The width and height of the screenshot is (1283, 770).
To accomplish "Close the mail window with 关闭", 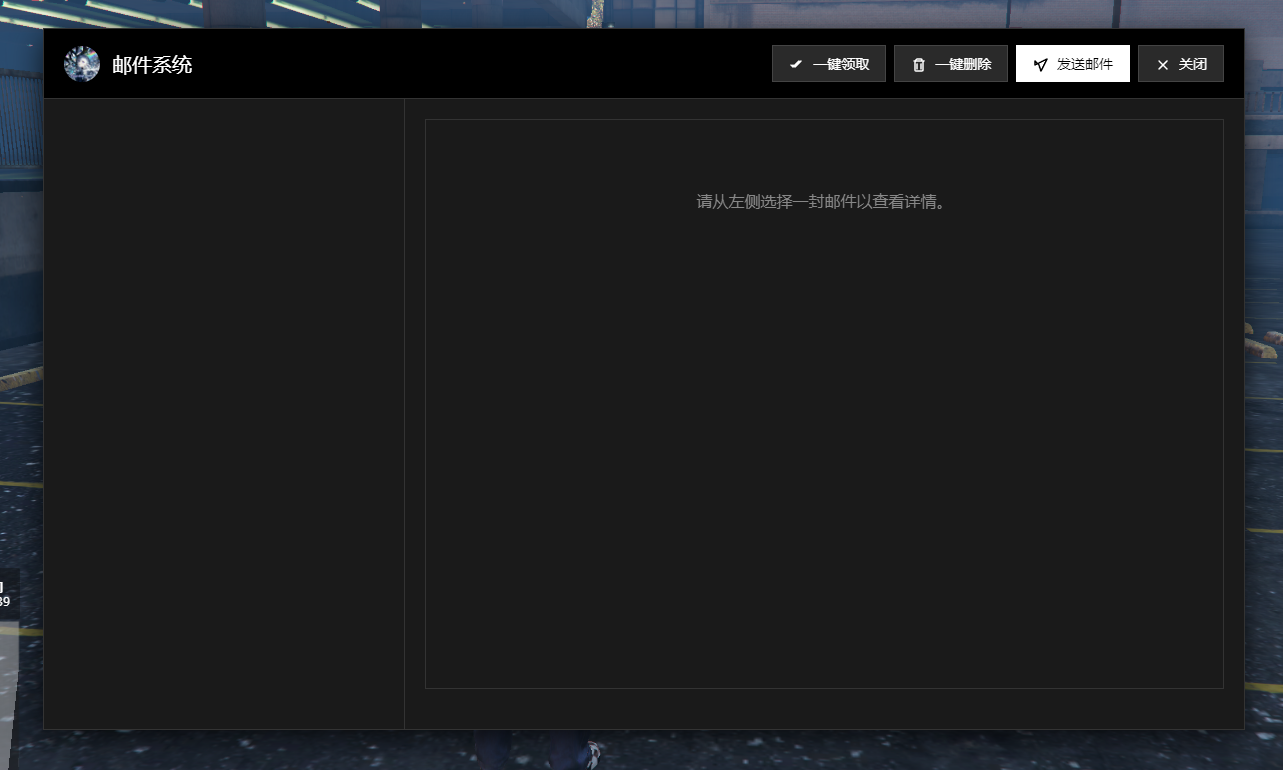I will click(1180, 64).
